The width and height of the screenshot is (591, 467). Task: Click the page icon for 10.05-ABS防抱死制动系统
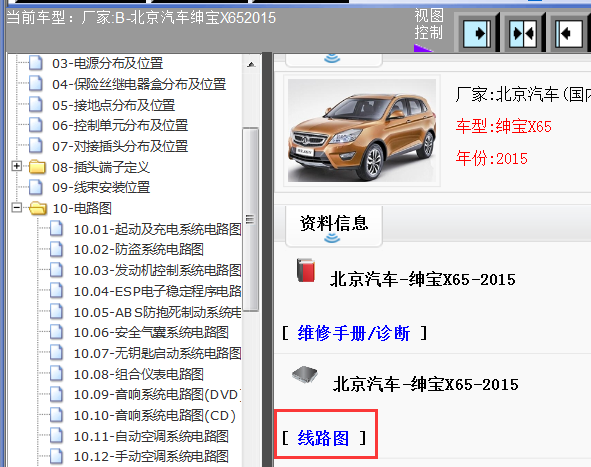[57, 312]
